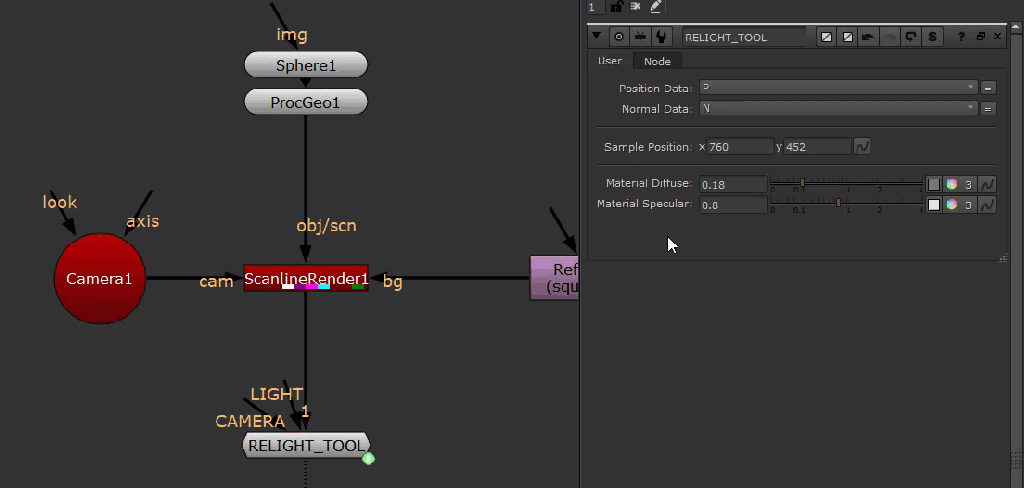Select the Camera1 node
This screenshot has height=488, width=1024.
pos(99,279)
